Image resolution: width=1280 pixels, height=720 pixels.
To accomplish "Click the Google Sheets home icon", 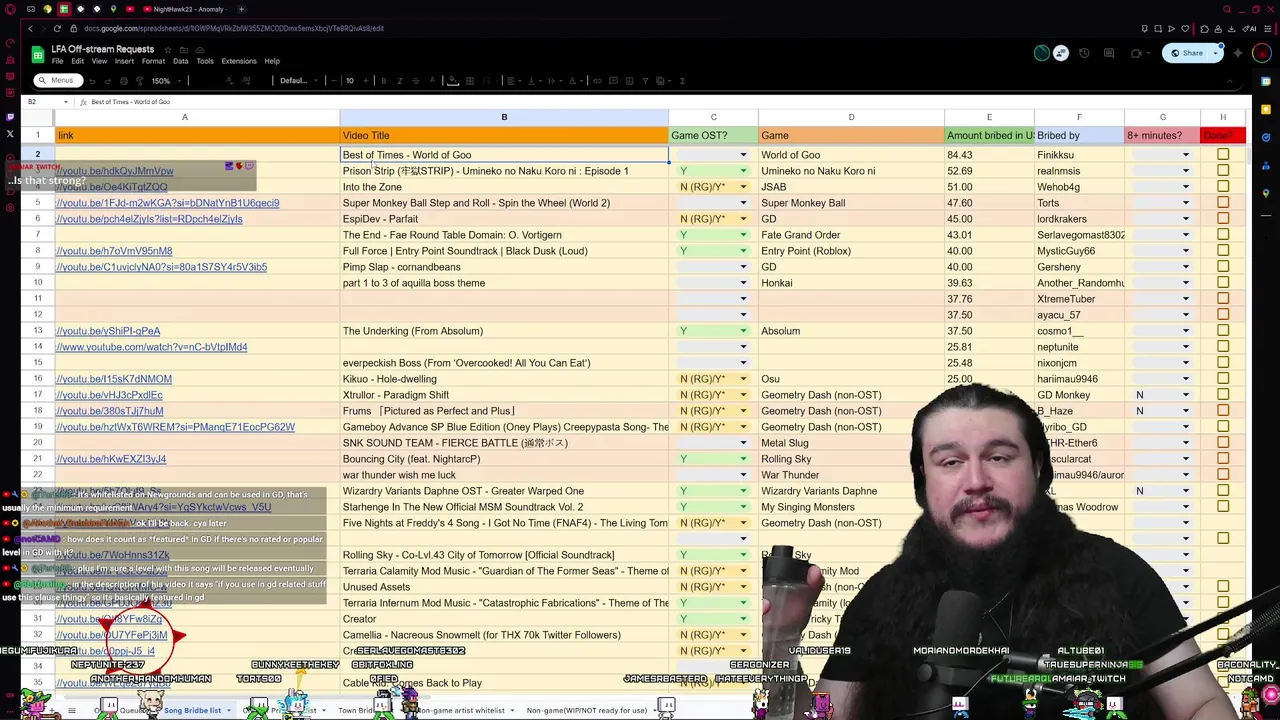I will [x=38, y=56].
